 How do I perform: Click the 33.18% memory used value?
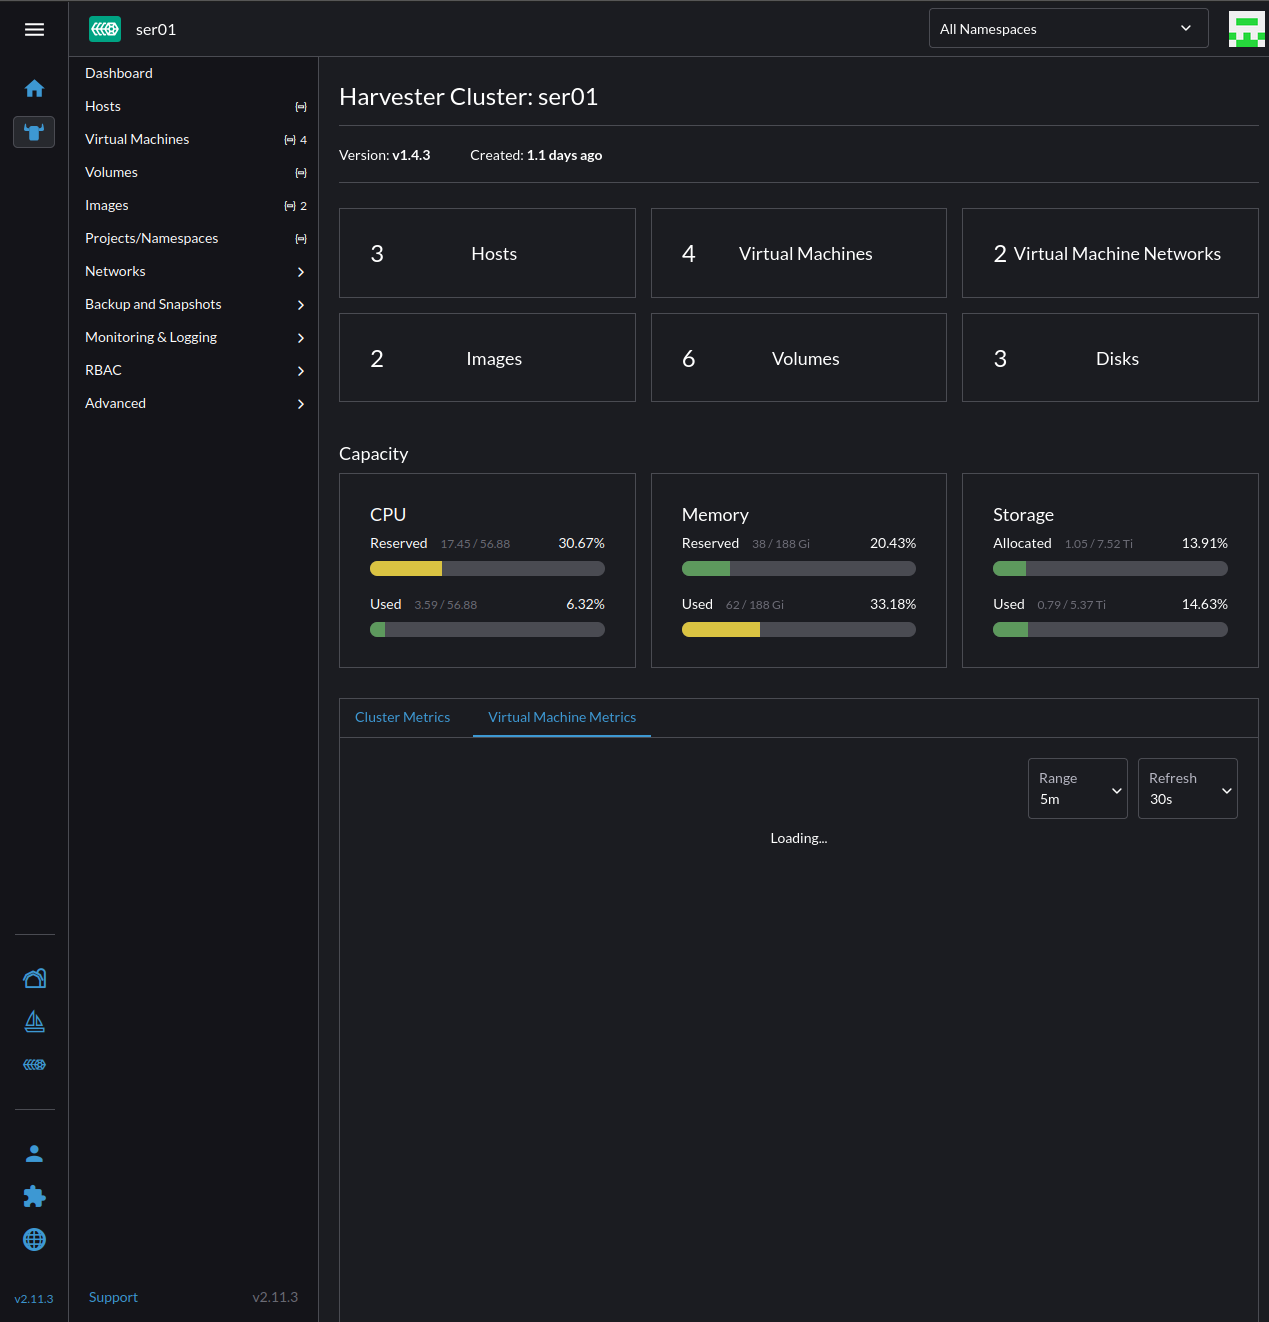(893, 604)
